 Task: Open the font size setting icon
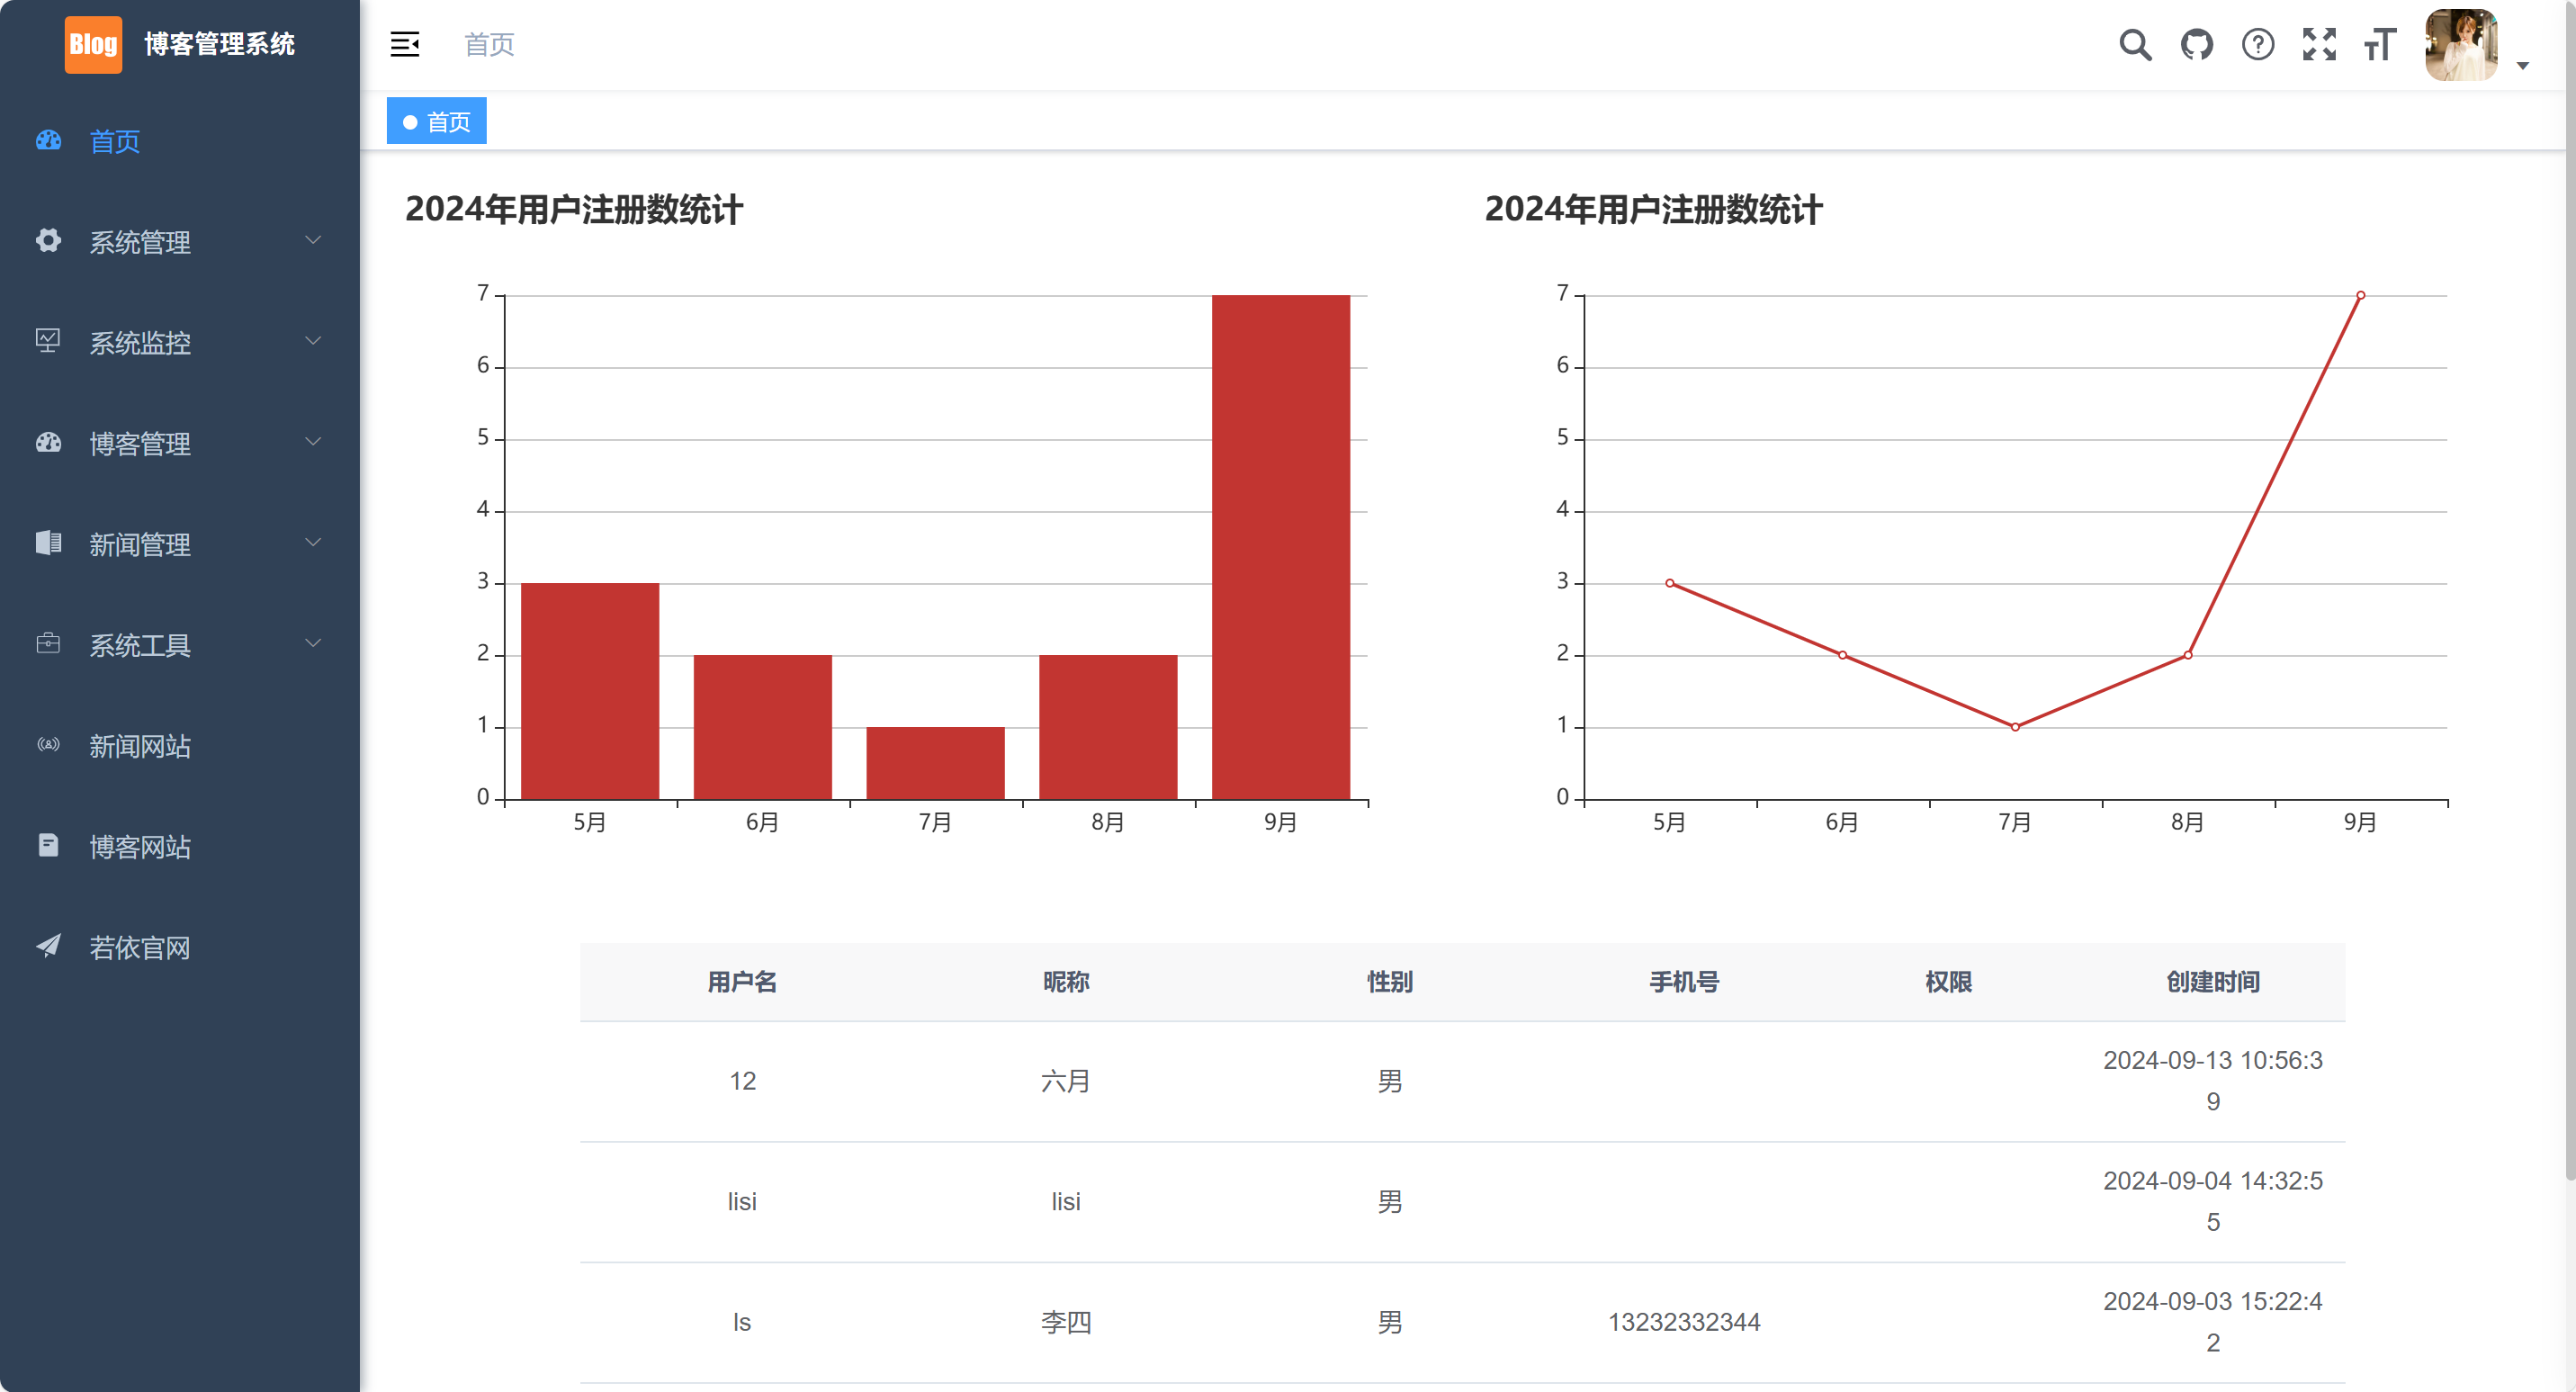coord(2380,45)
